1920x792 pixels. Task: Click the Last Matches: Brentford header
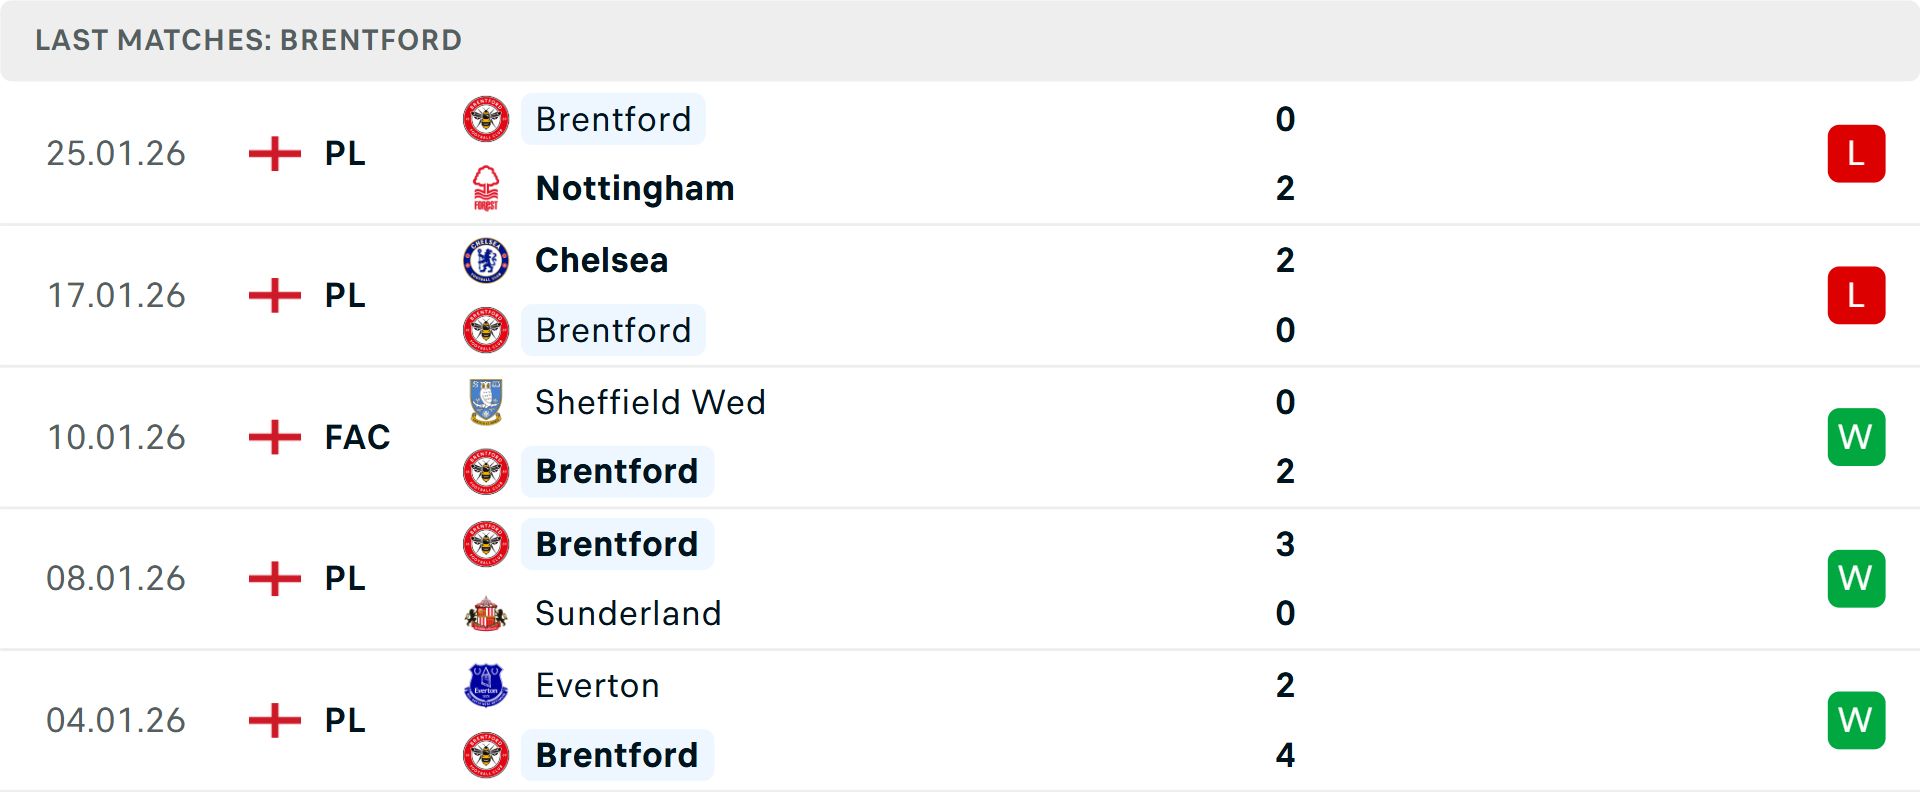[x=248, y=40]
